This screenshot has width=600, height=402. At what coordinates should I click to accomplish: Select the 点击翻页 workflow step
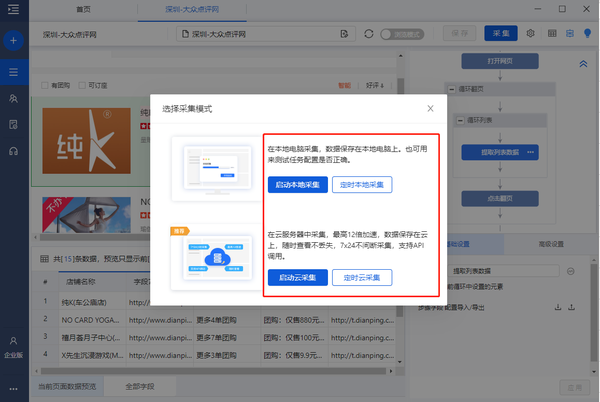(x=500, y=199)
